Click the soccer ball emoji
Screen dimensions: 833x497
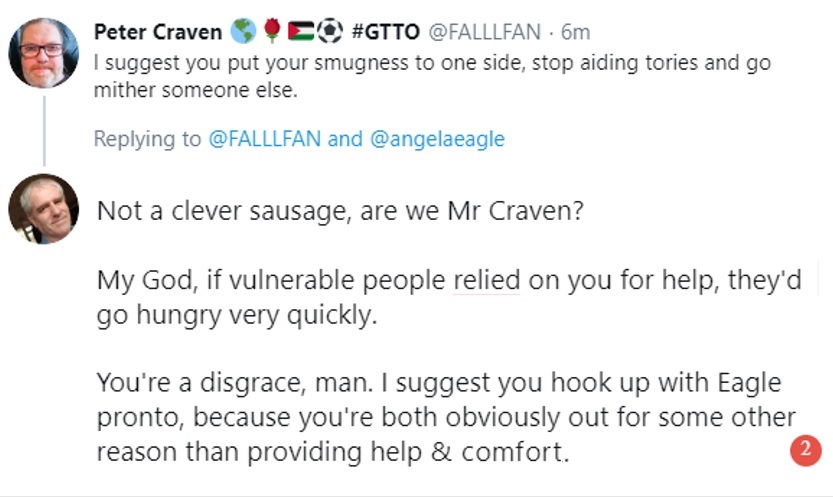tap(330, 32)
